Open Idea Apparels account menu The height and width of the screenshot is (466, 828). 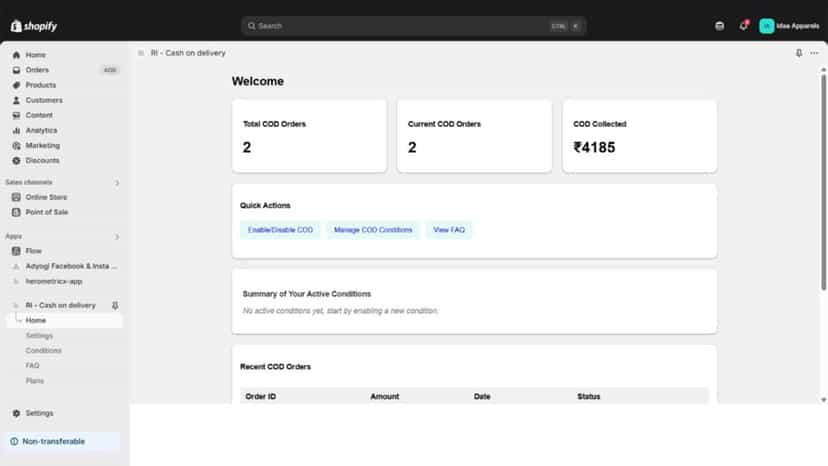[789, 26]
